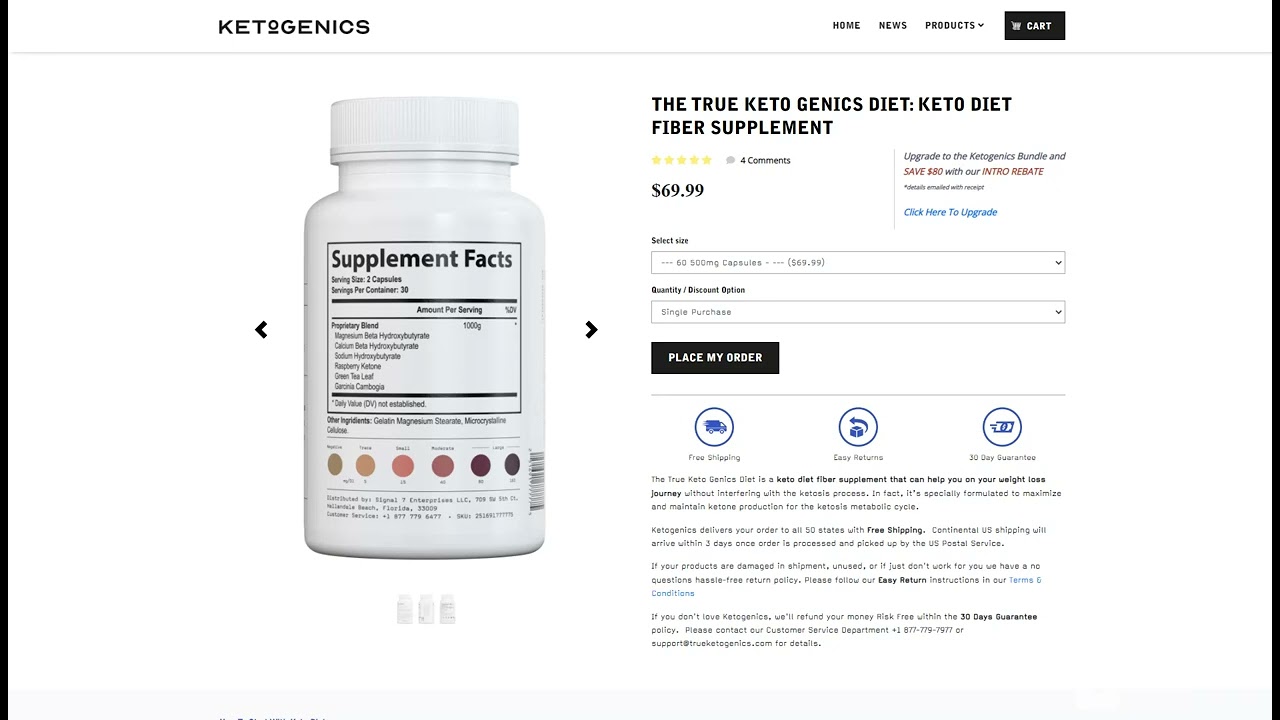Select the first bottle thumbnail
Image resolution: width=1280 pixels, height=720 pixels.
pos(404,609)
